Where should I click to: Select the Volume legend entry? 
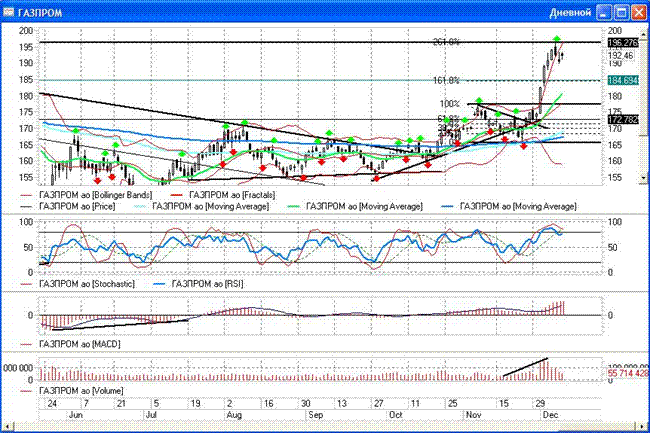click(72, 391)
